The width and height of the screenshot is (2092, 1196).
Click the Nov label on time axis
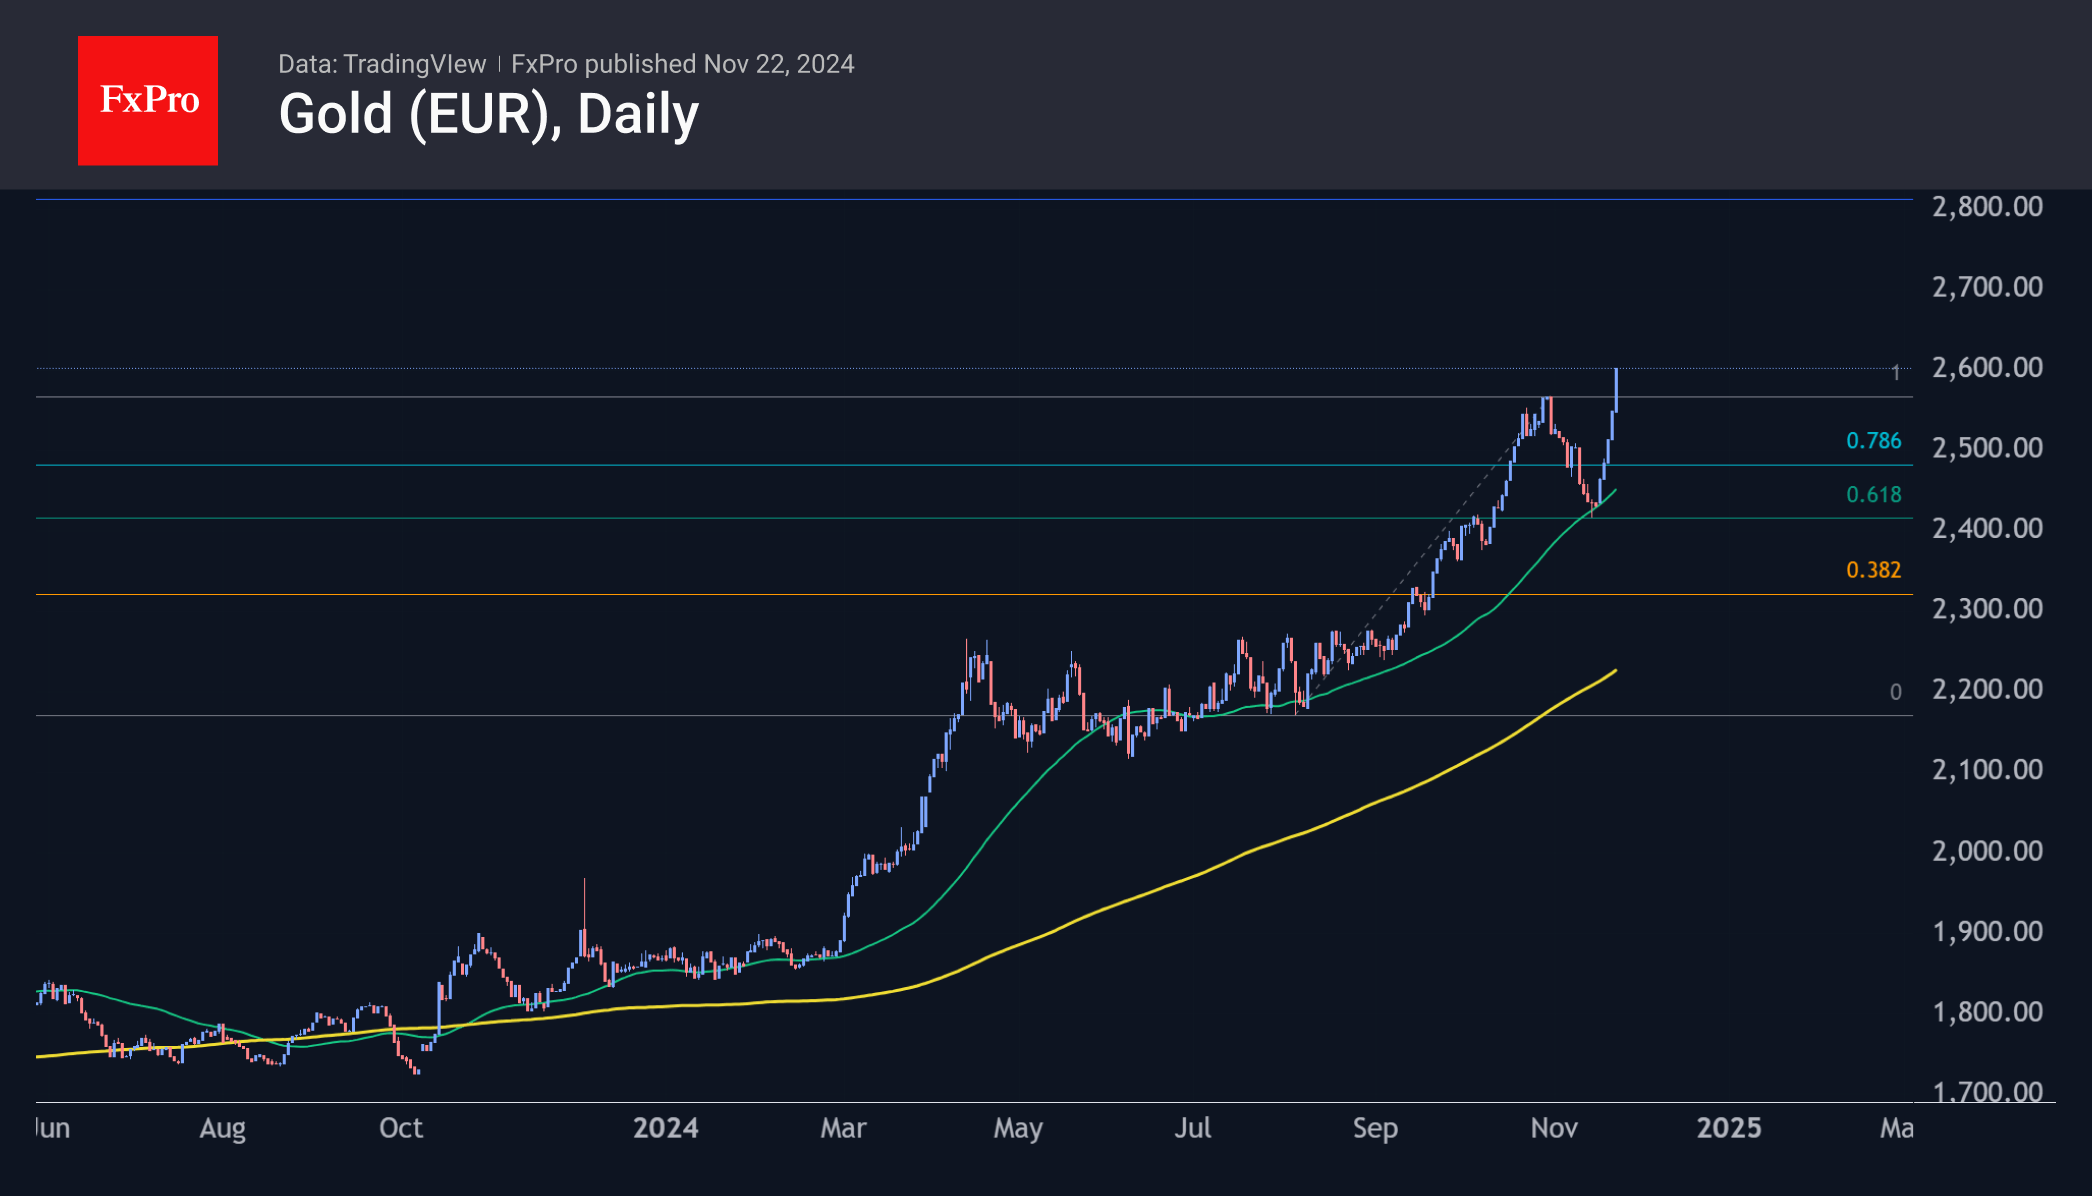tap(1554, 1128)
